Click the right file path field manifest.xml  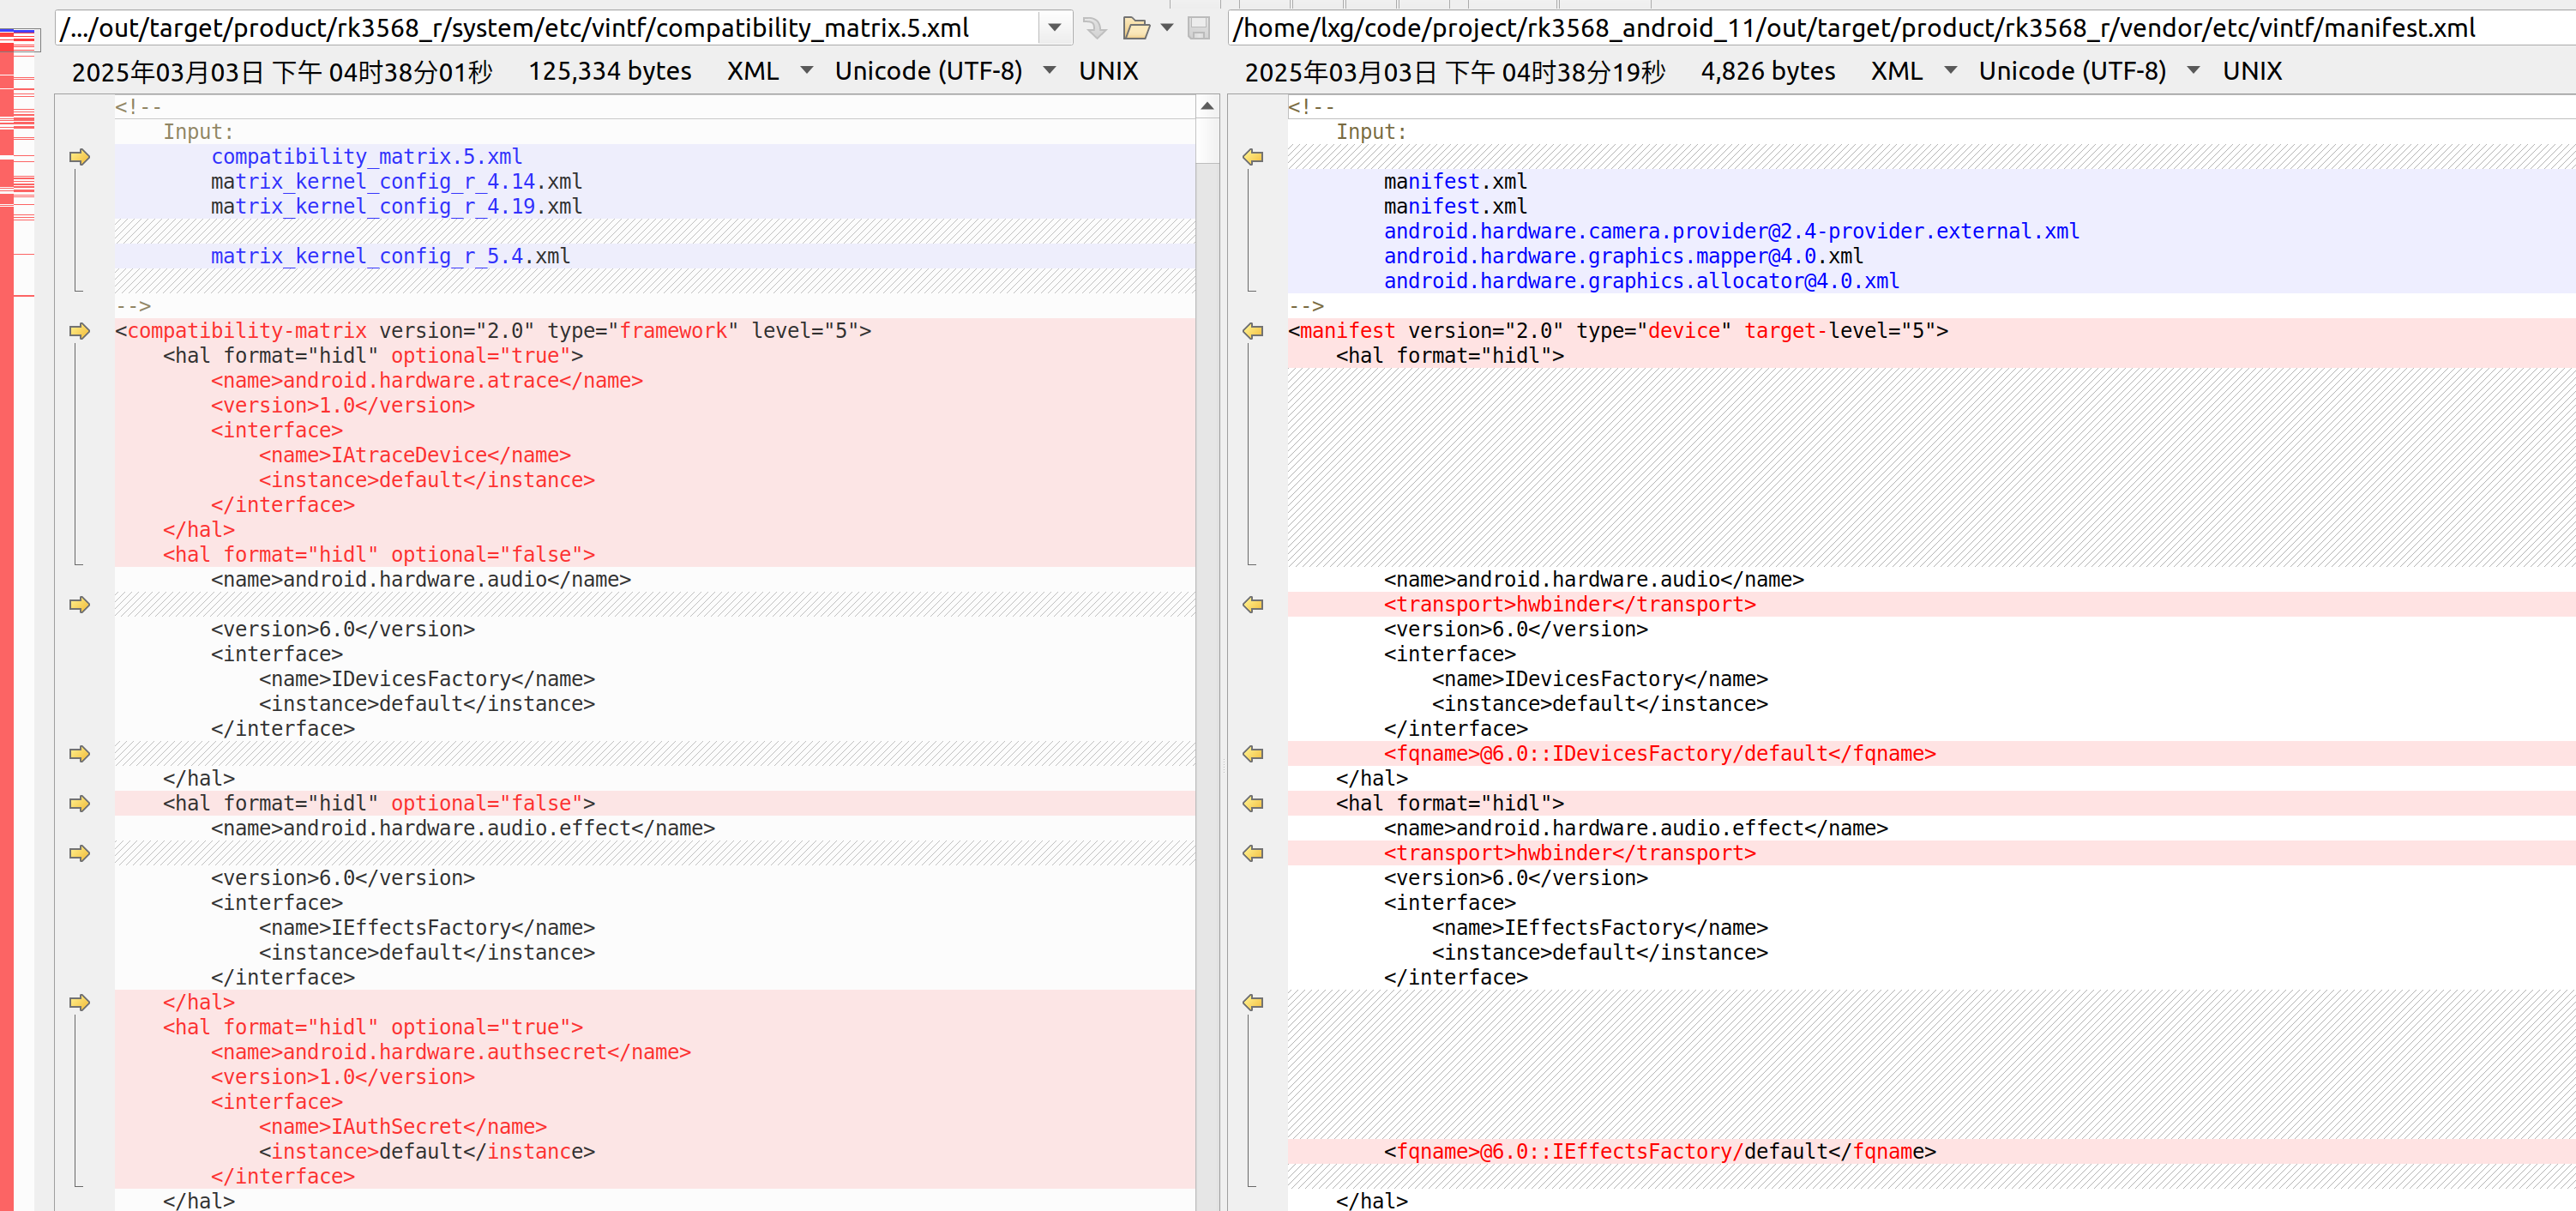coord(1901,28)
